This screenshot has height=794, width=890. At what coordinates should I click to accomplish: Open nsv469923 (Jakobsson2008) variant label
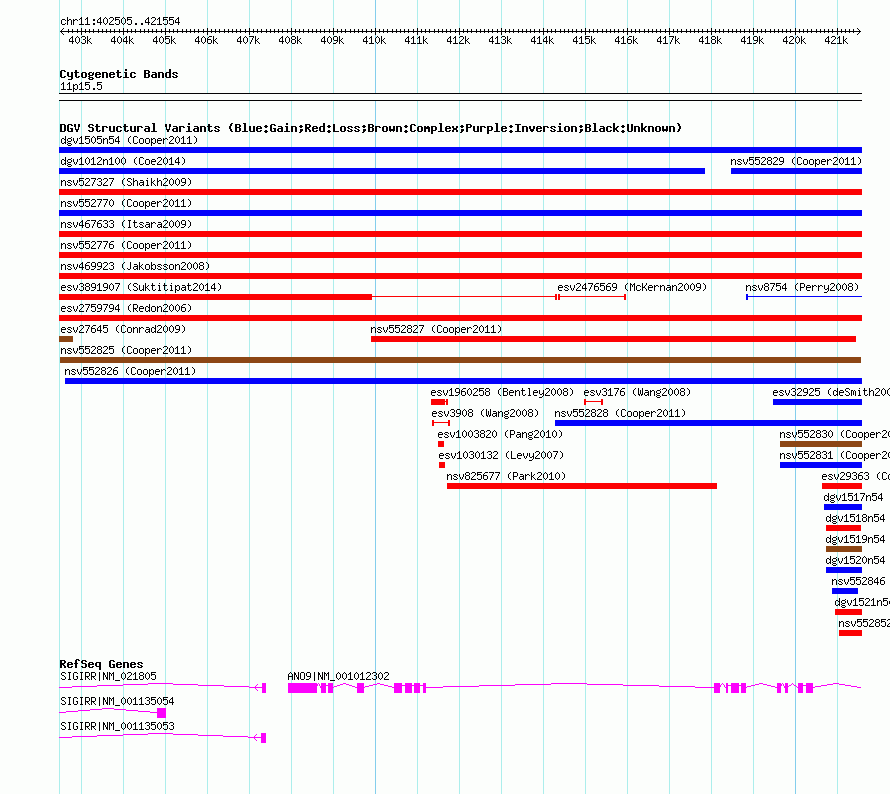coord(135,266)
